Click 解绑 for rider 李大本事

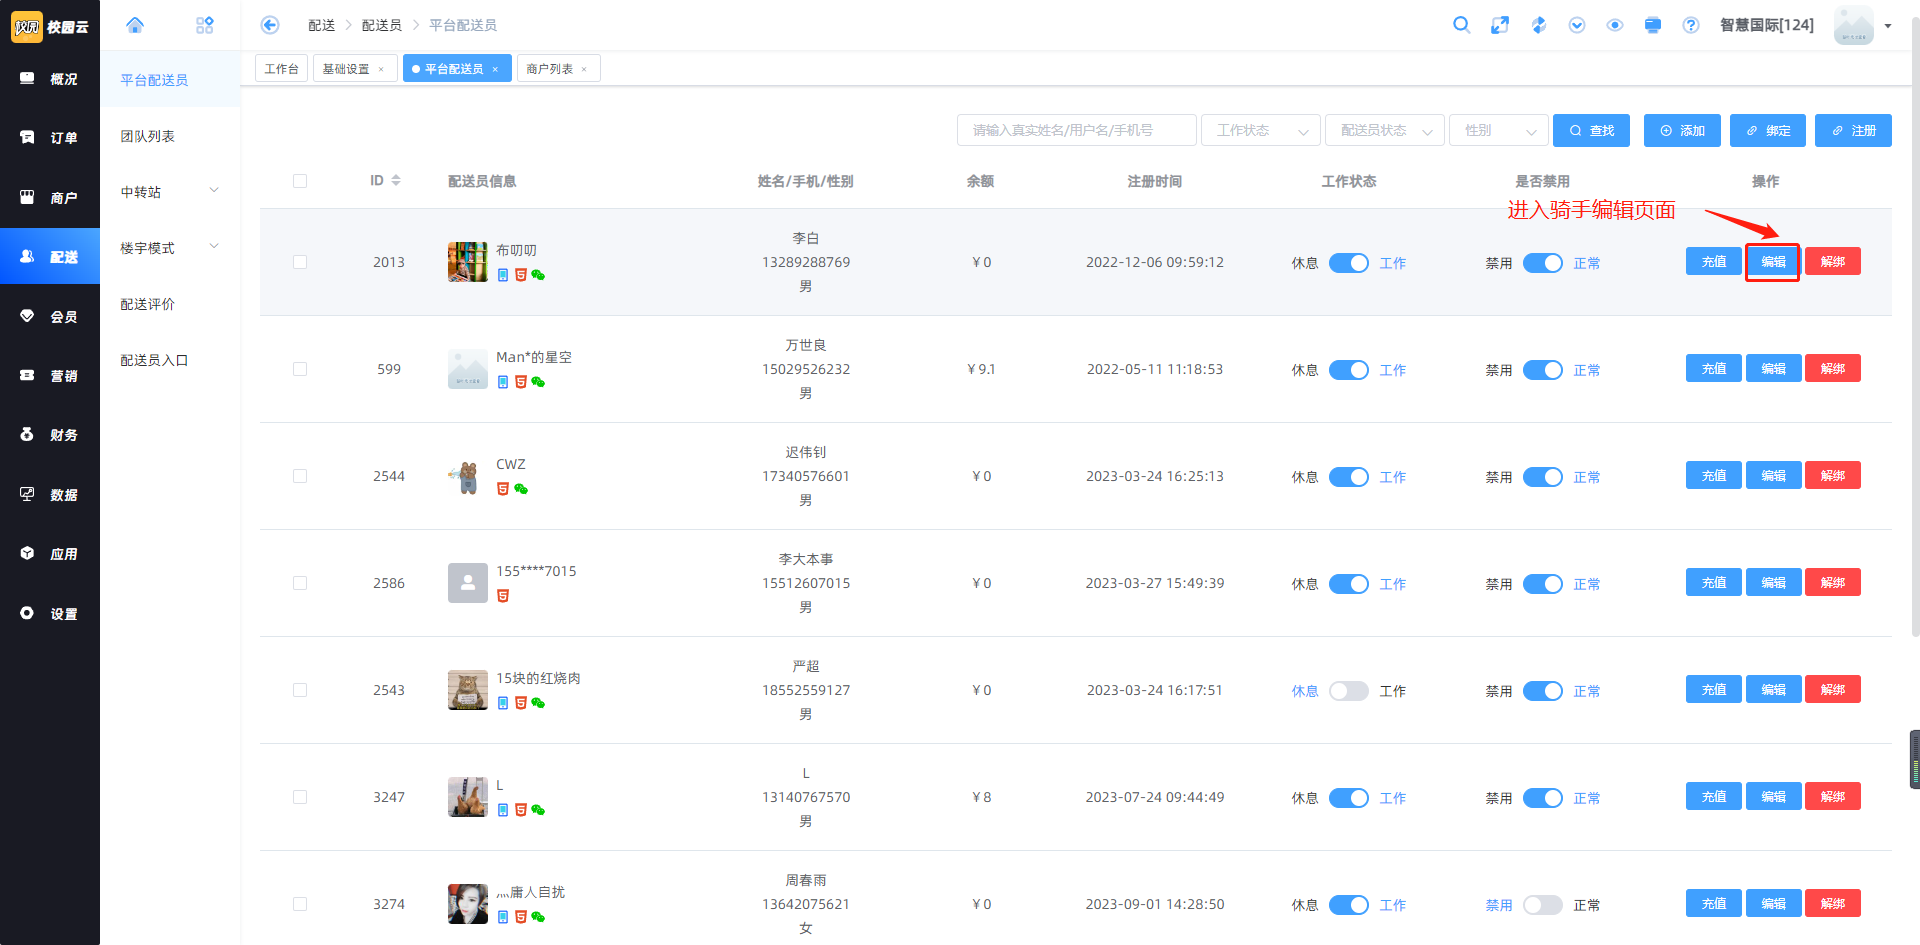[x=1833, y=583]
